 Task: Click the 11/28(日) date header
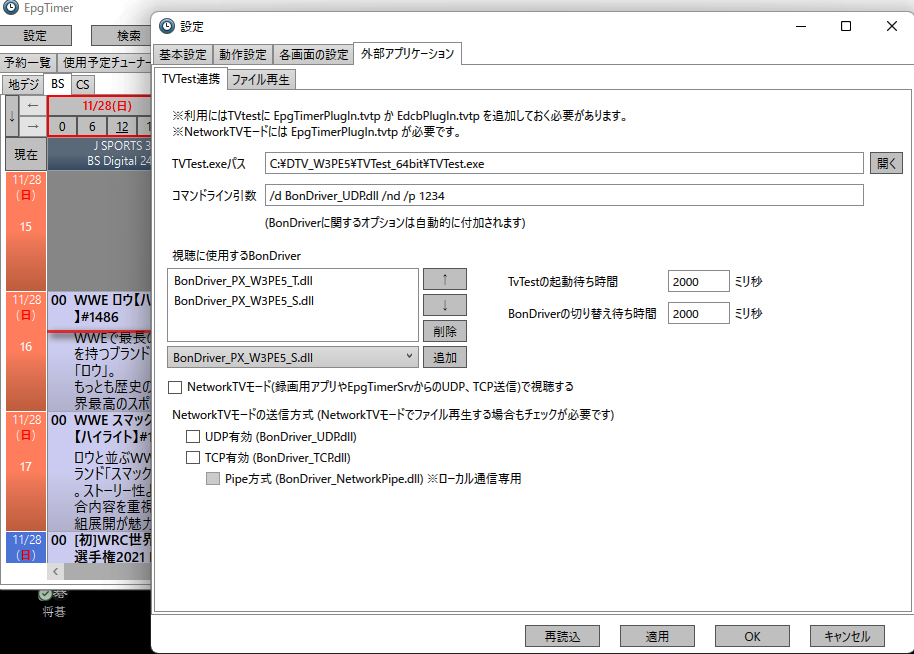[x=100, y=106]
